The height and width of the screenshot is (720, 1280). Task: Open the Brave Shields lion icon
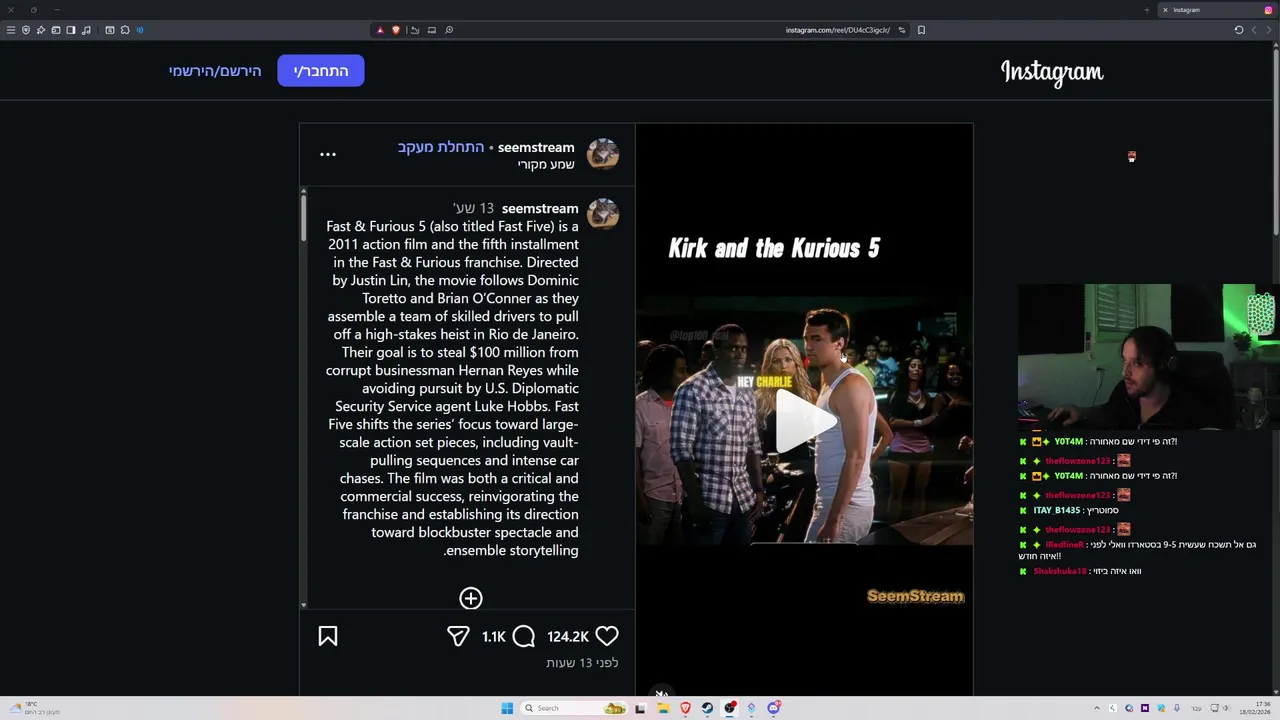tap(395, 30)
